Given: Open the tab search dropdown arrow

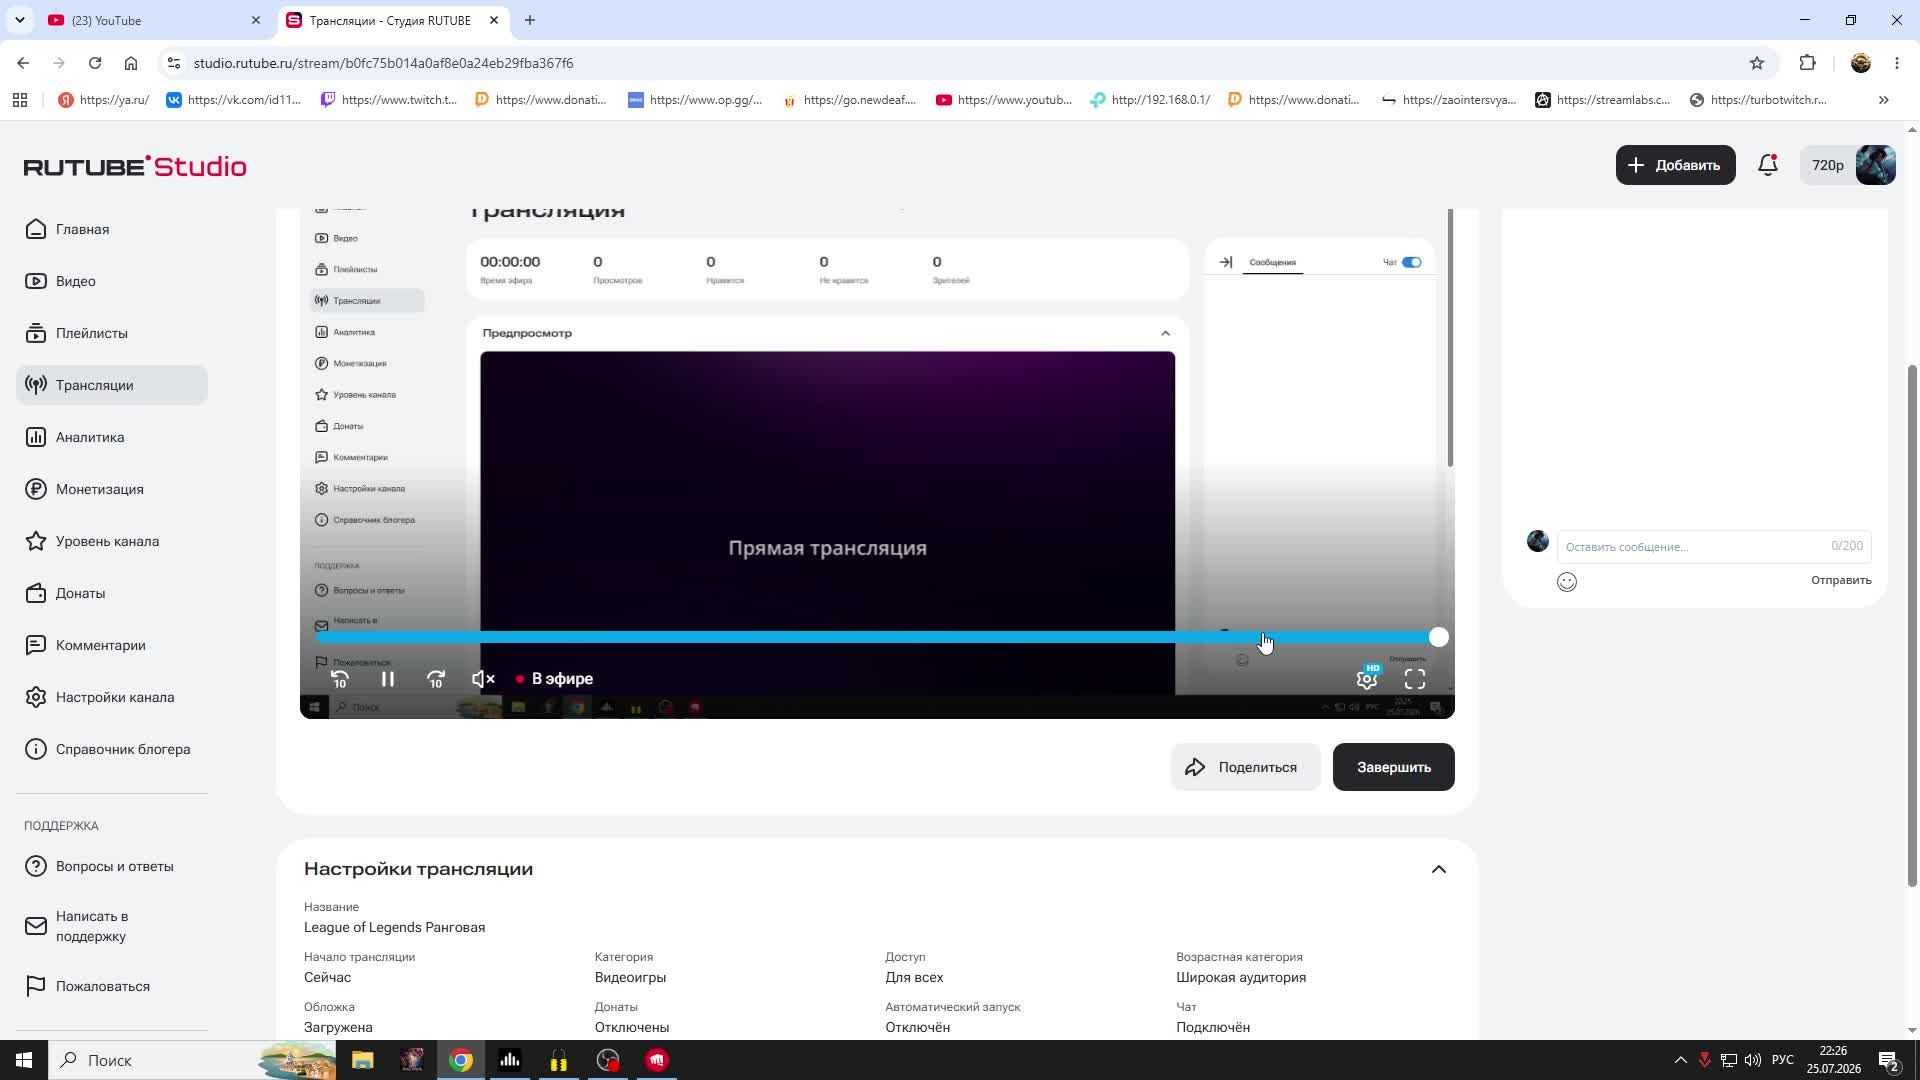Looking at the screenshot, I should [20, 20].
